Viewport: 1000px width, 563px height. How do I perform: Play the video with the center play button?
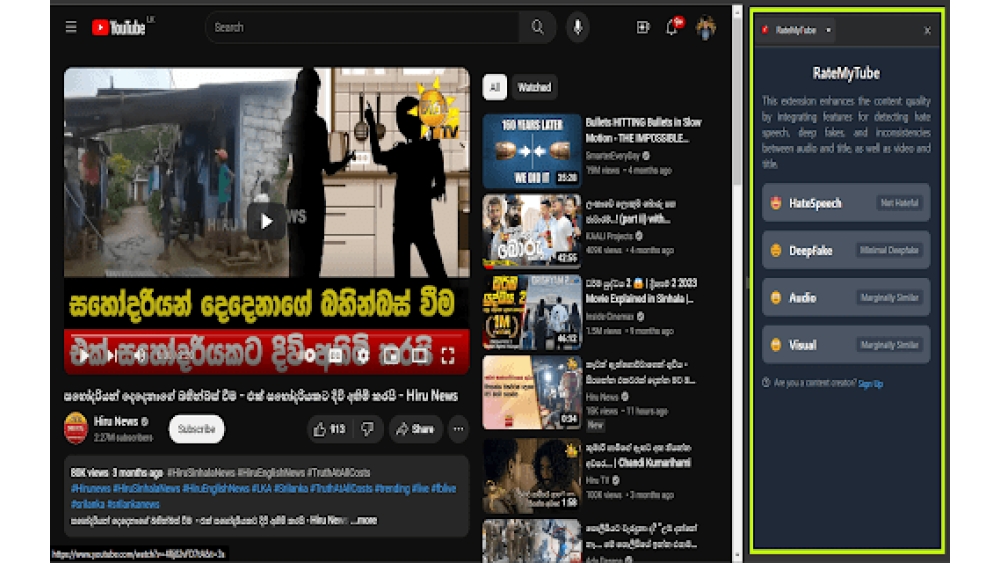coord(266,221)
